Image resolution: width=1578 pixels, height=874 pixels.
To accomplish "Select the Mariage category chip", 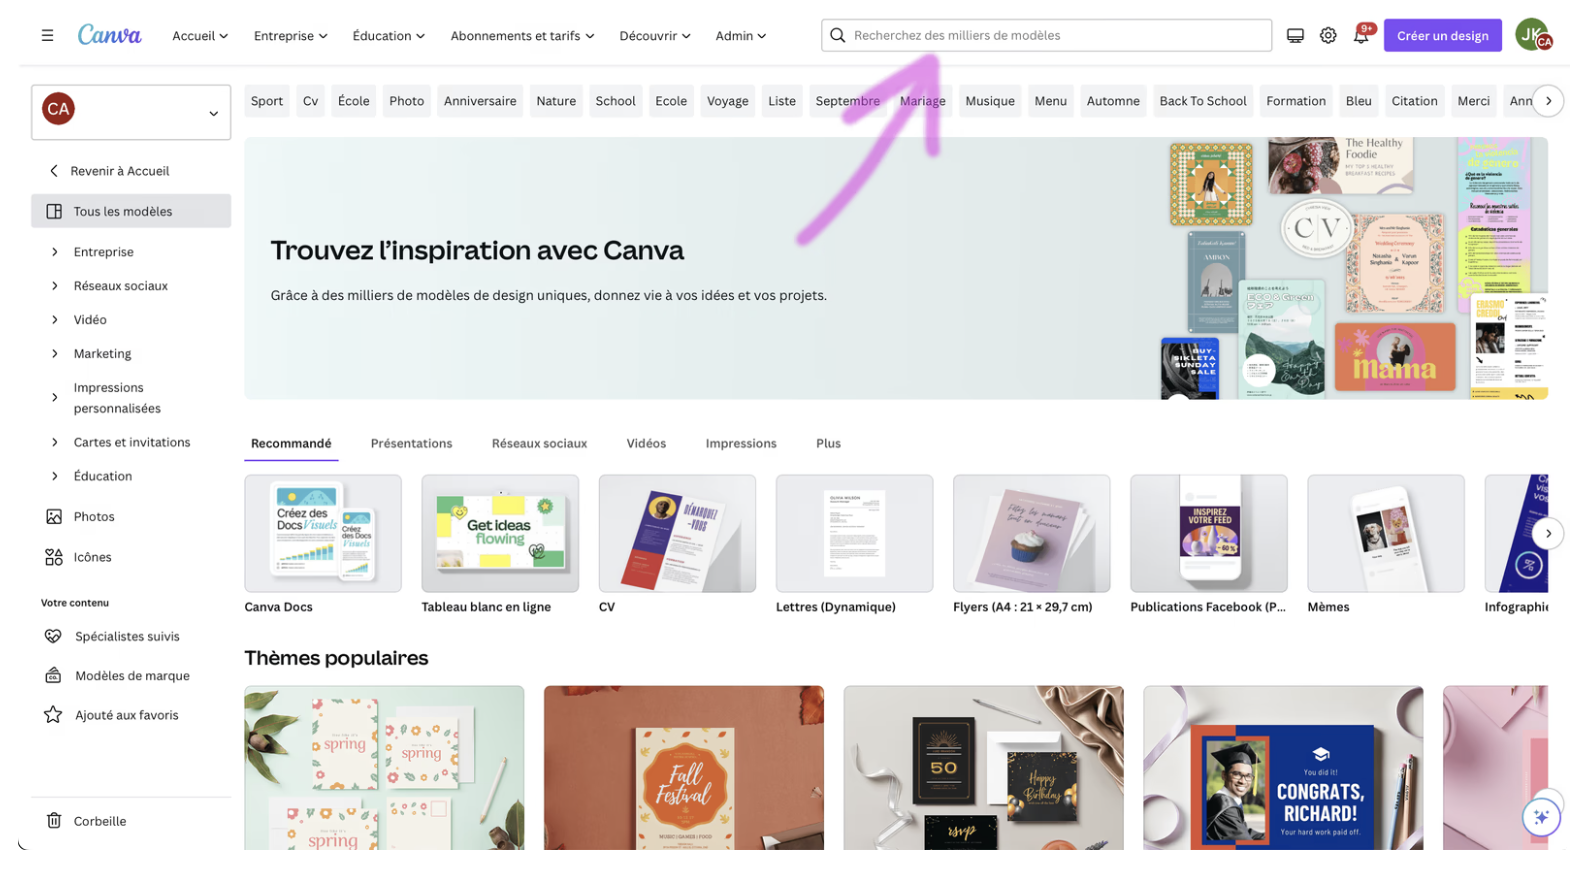I will (x=922, y=101).
